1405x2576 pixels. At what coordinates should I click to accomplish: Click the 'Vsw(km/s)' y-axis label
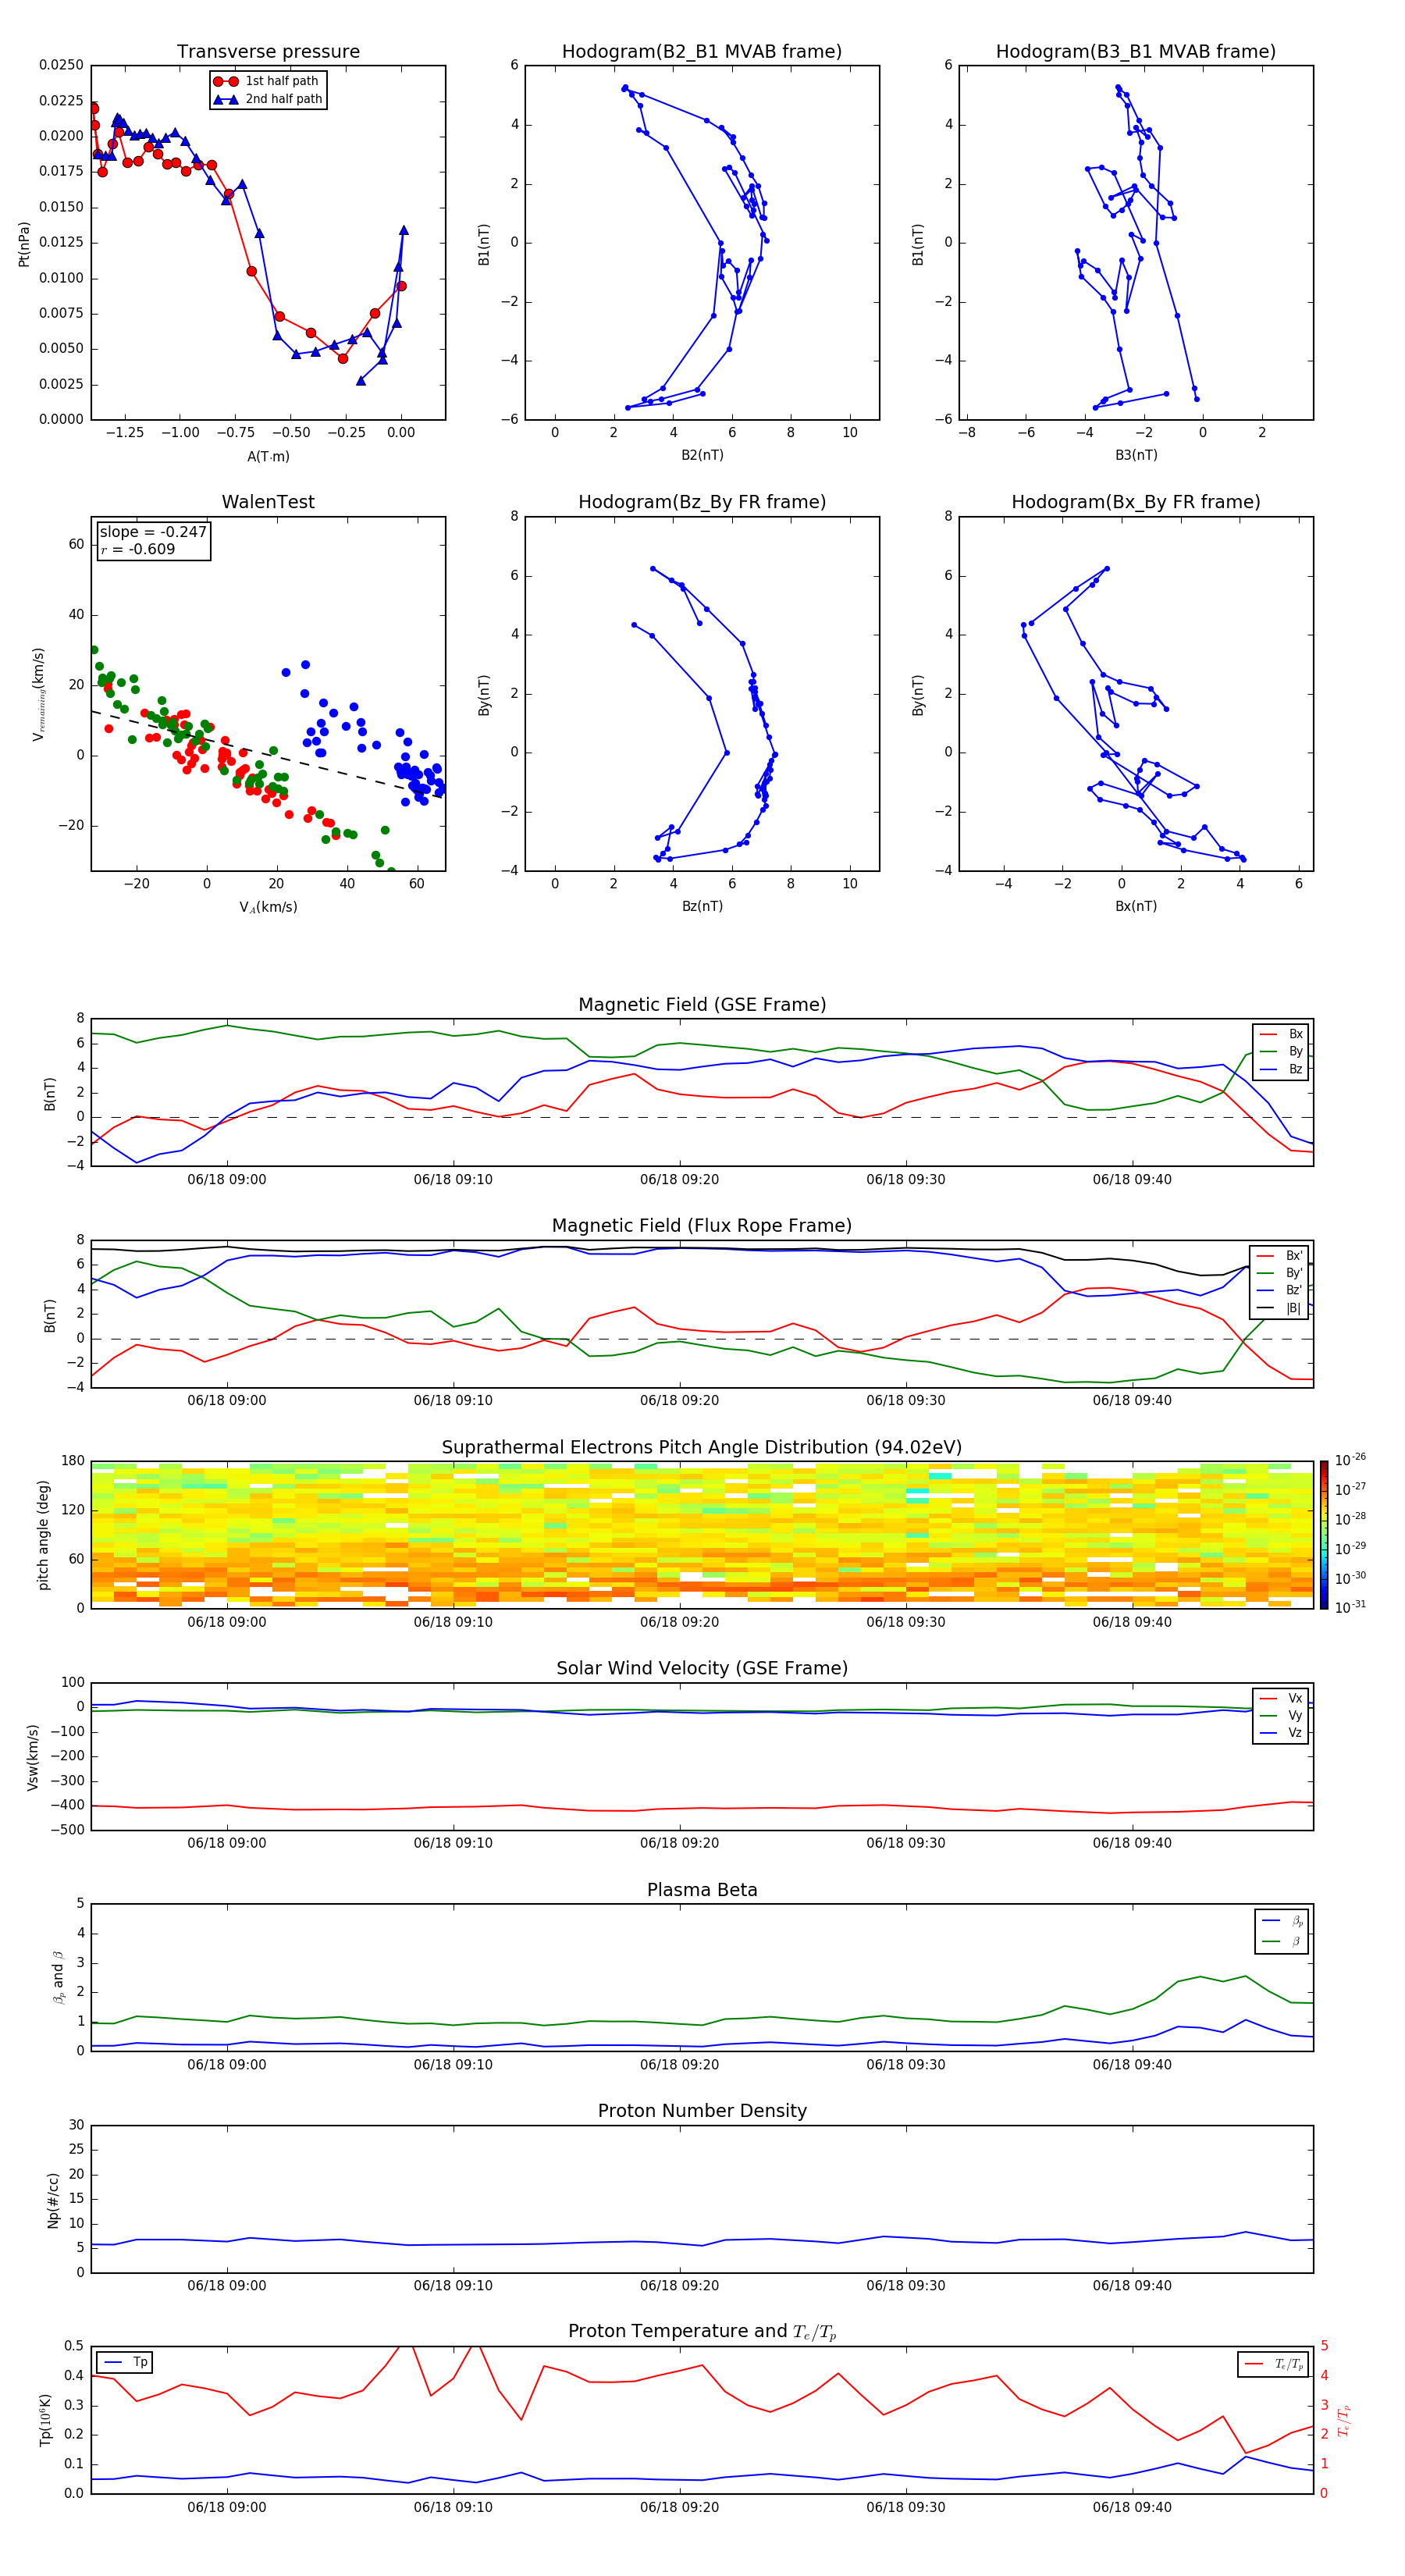coord(32,1757)
